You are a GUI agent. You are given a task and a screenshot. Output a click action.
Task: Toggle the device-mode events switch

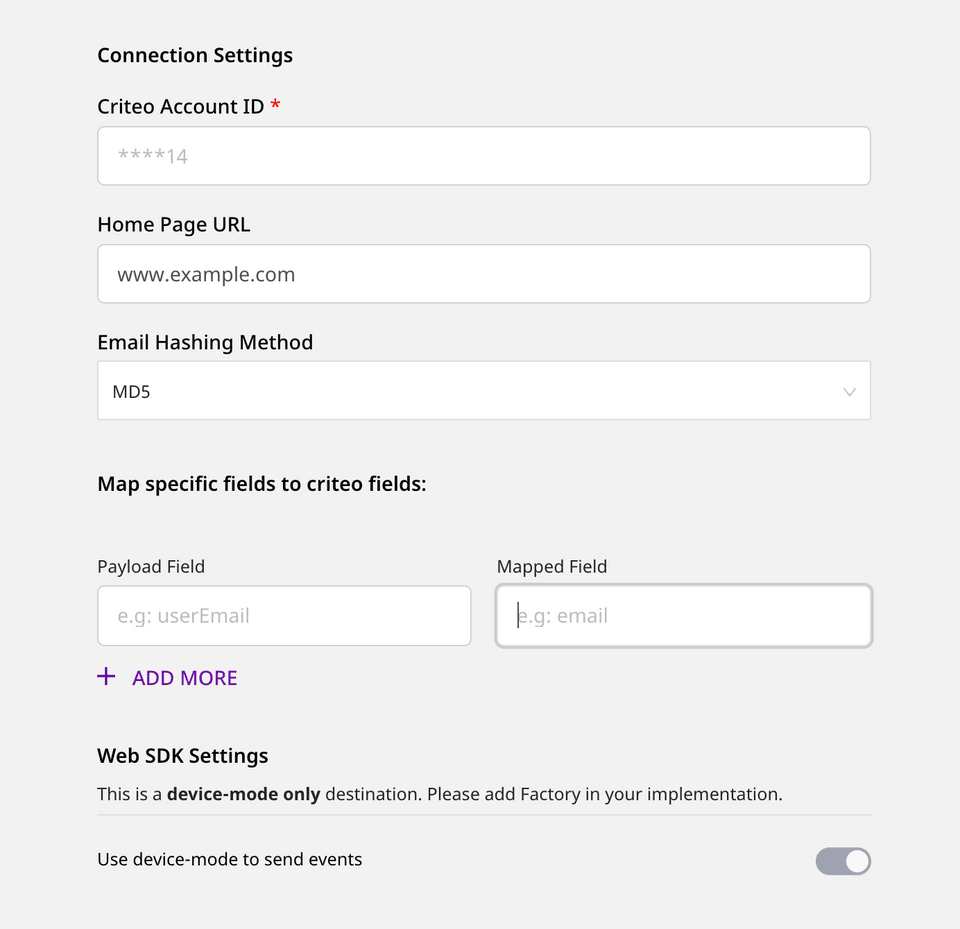tap(843, 861)
